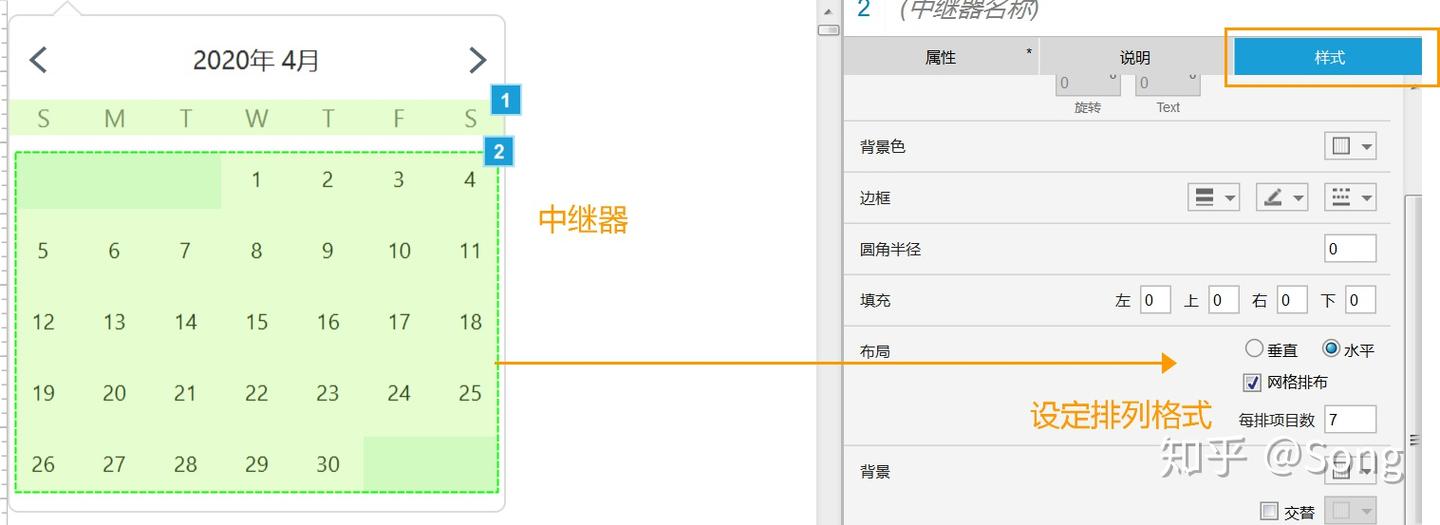Switch to the 说明 tab
This screenshot has height=525, width=1440.
pyautogui.click(x=1135, y=58)
